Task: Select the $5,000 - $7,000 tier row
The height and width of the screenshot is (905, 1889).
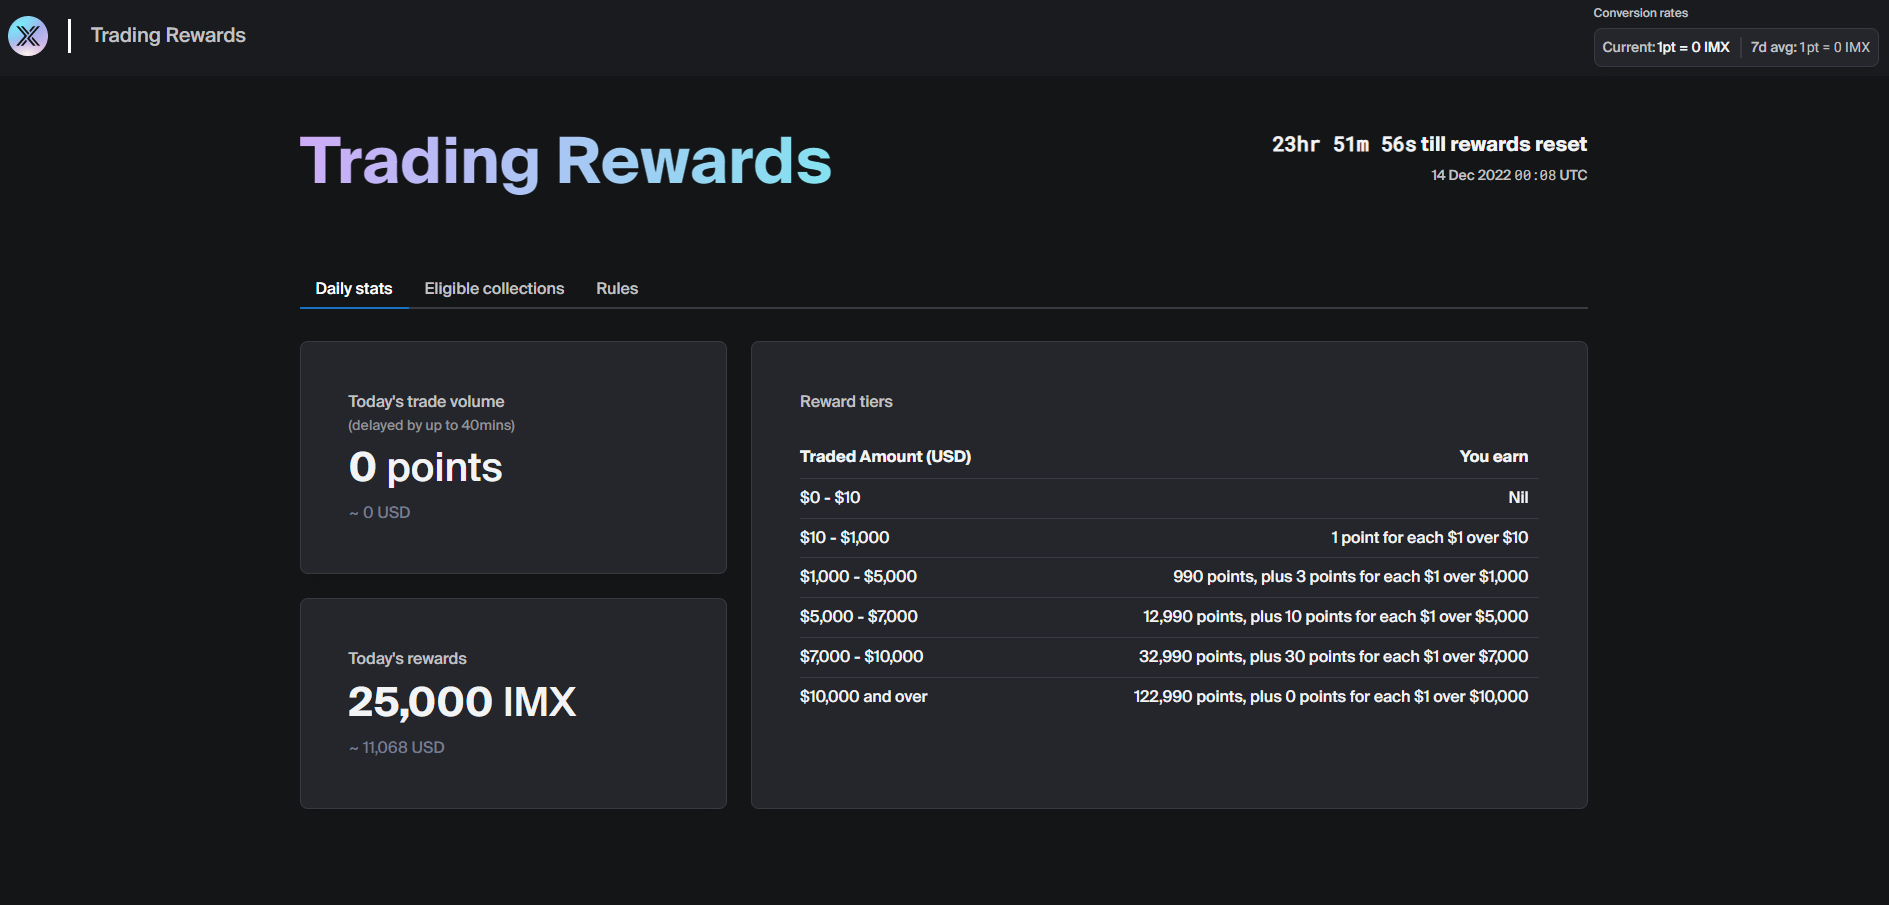Action: [x=1167, y=616]
